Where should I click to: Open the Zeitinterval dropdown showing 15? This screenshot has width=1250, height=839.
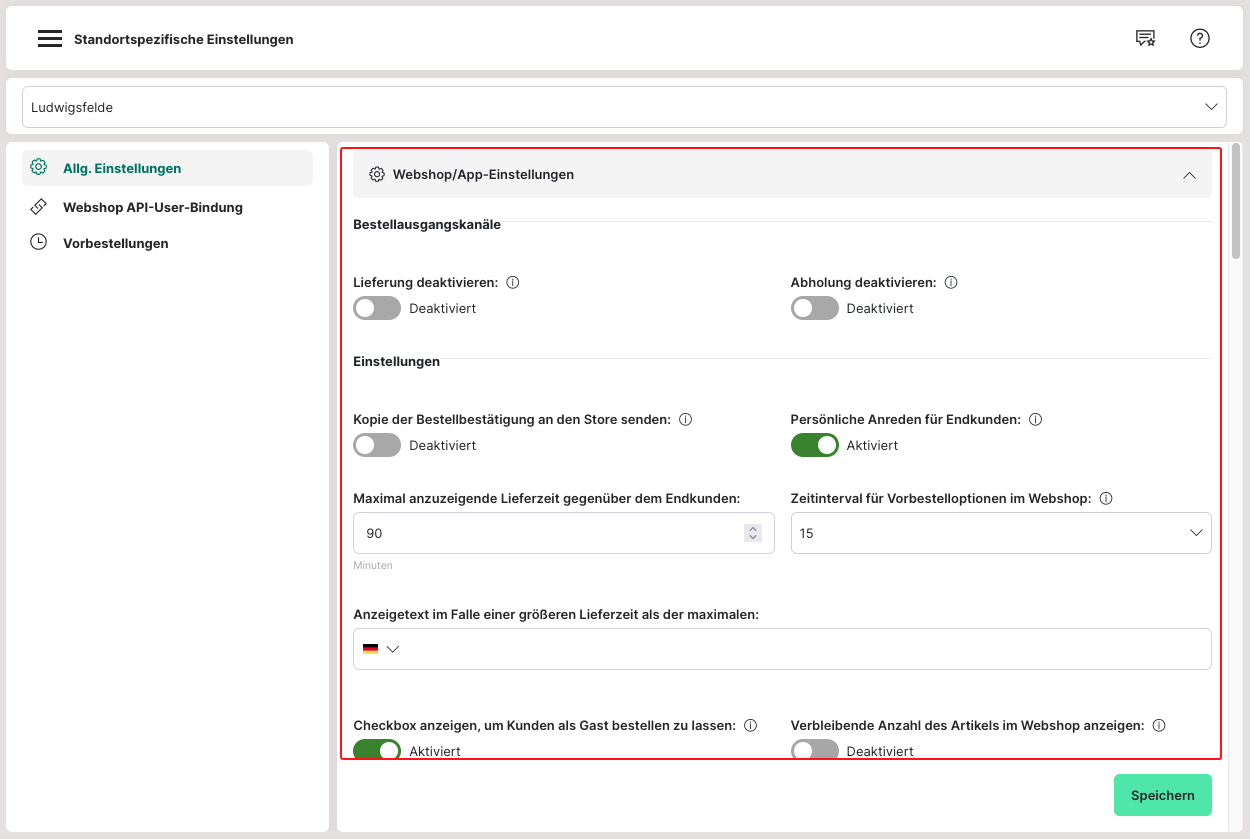(1000, 533)
